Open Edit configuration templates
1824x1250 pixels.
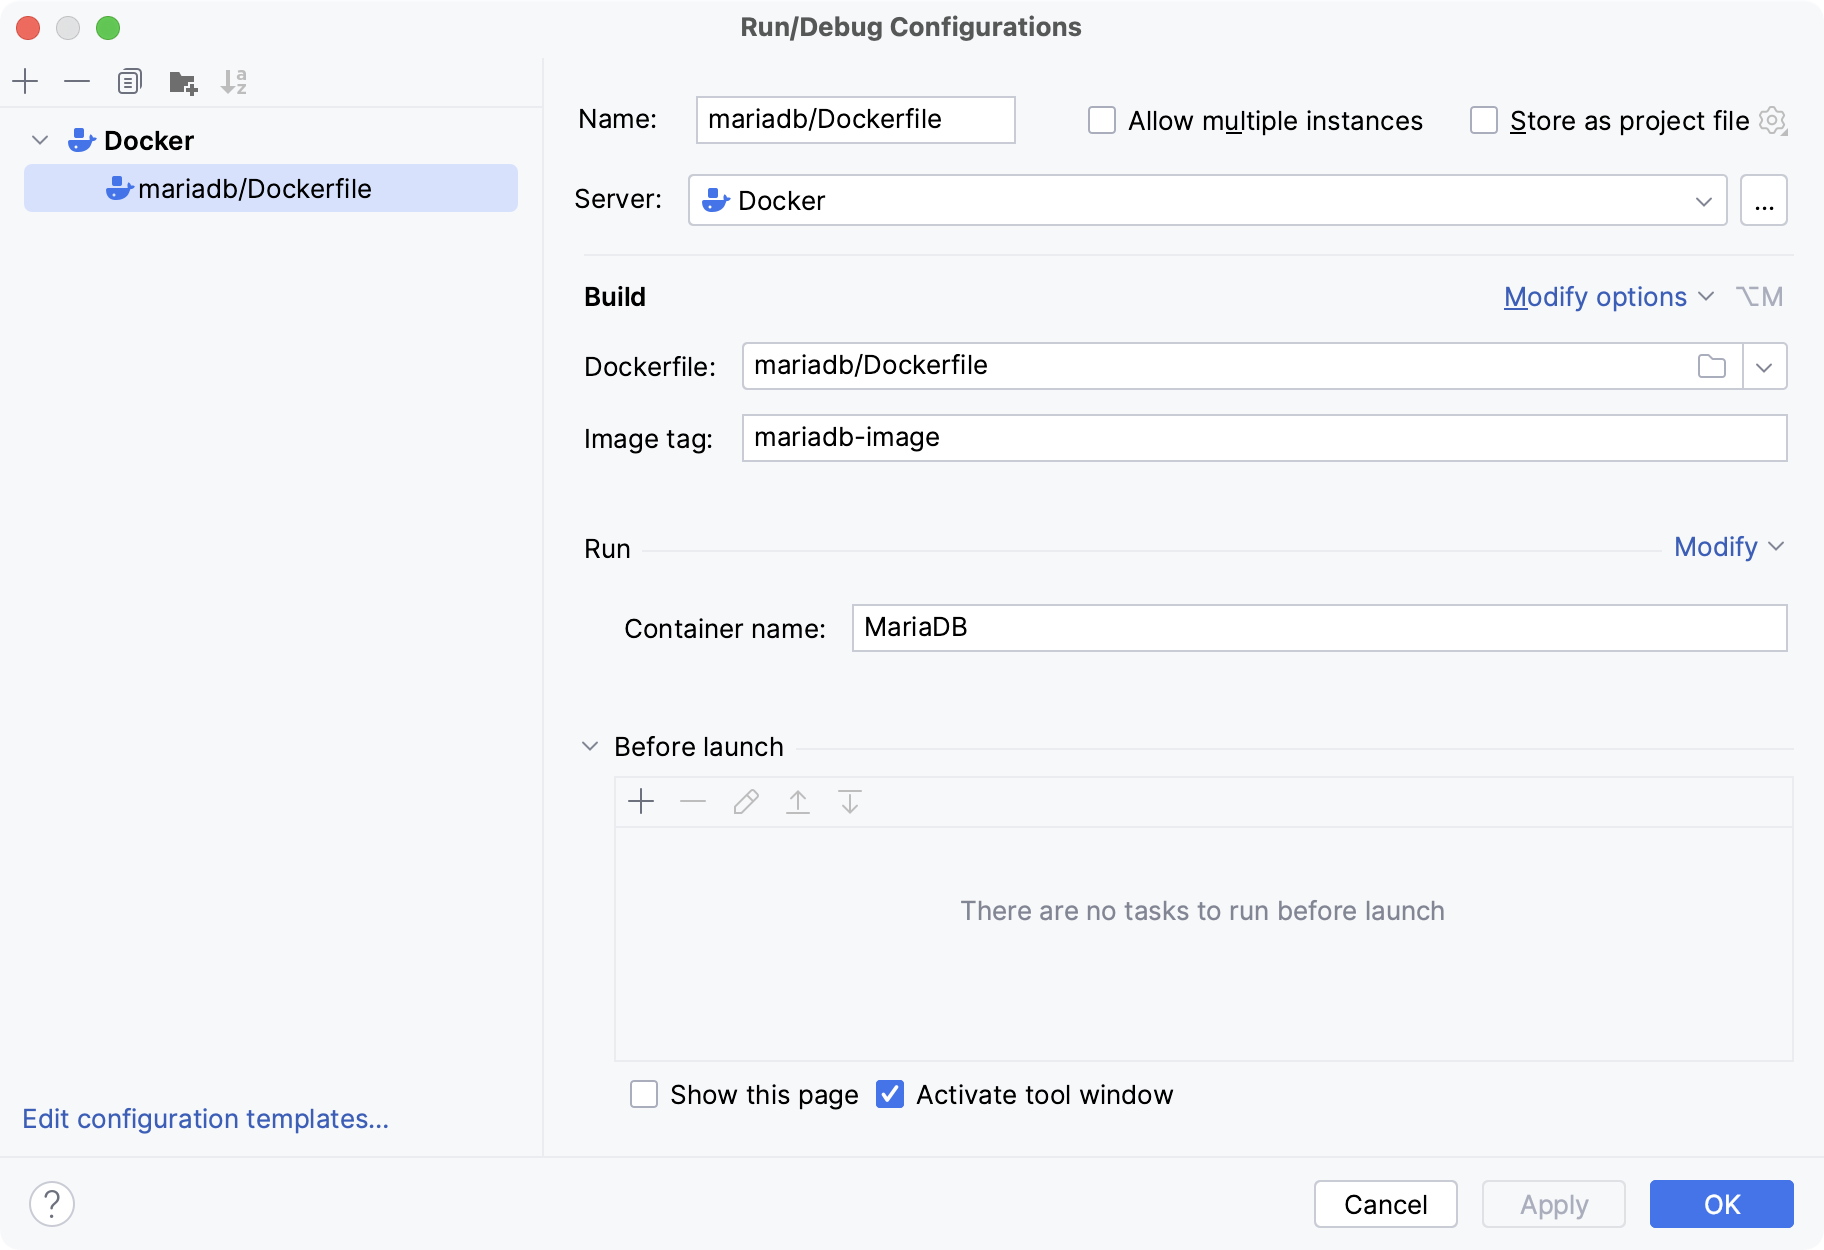pos(207,1118)
